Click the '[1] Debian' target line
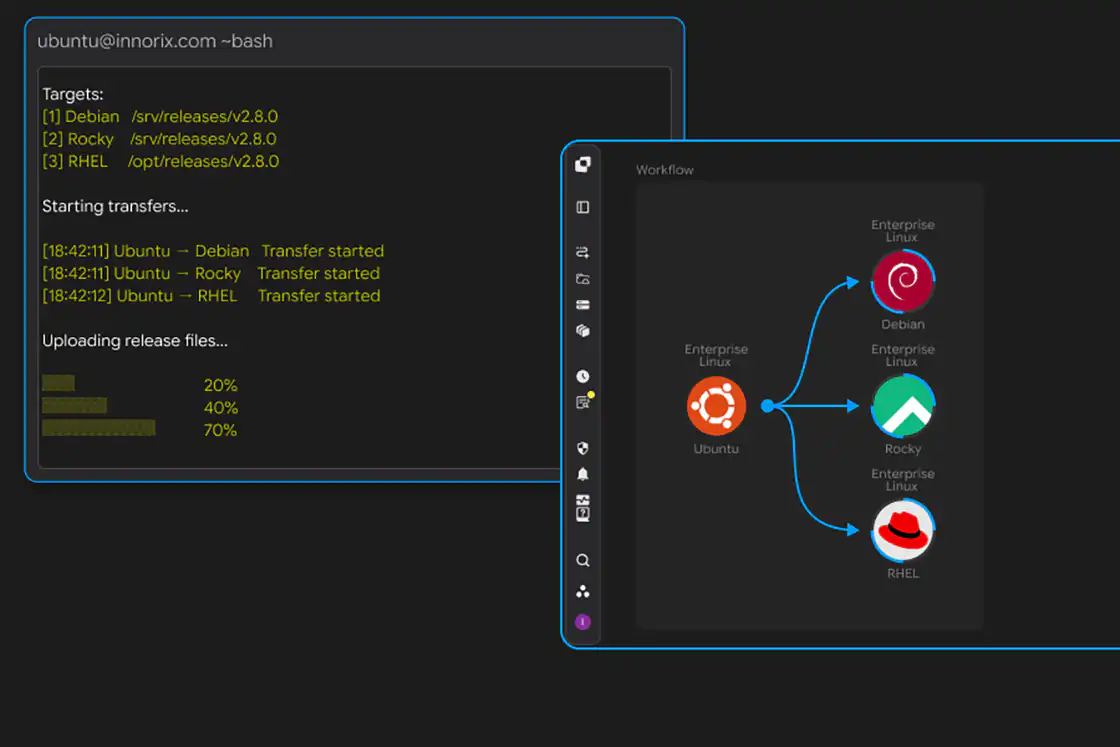 pyautogui.click(x=160, y=116)
